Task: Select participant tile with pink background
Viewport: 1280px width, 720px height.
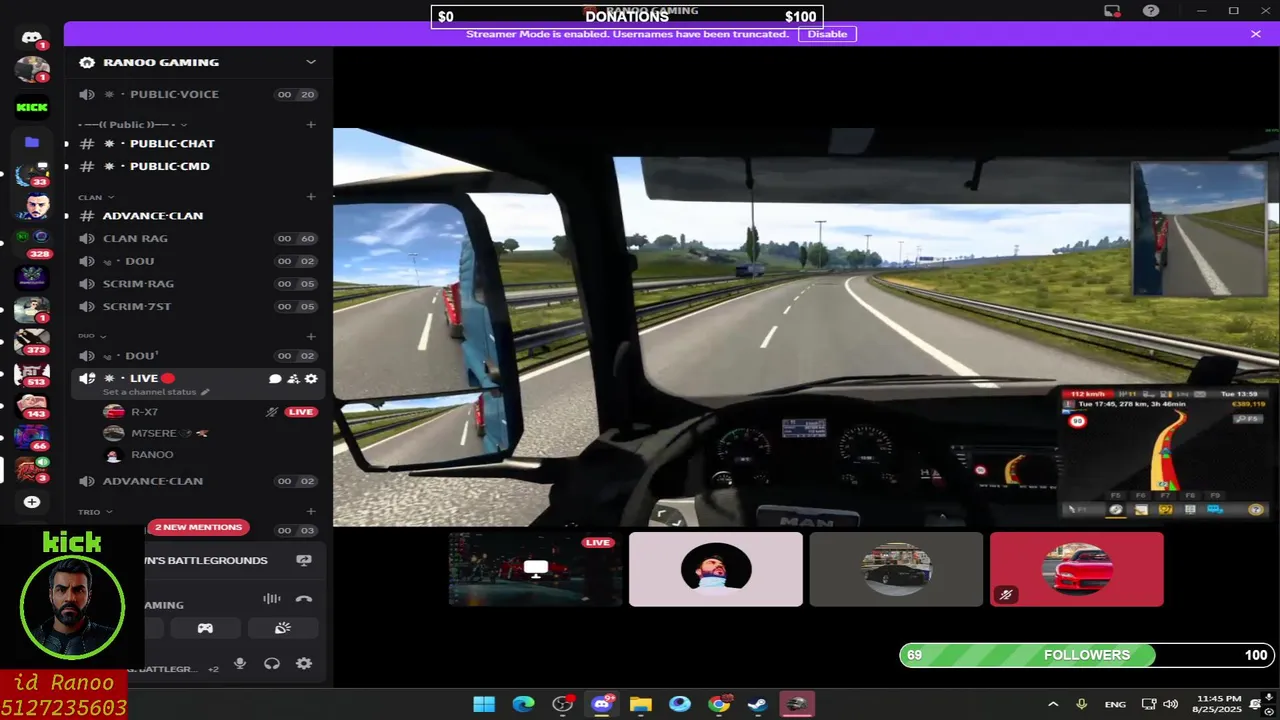Action: pos(716,569)
